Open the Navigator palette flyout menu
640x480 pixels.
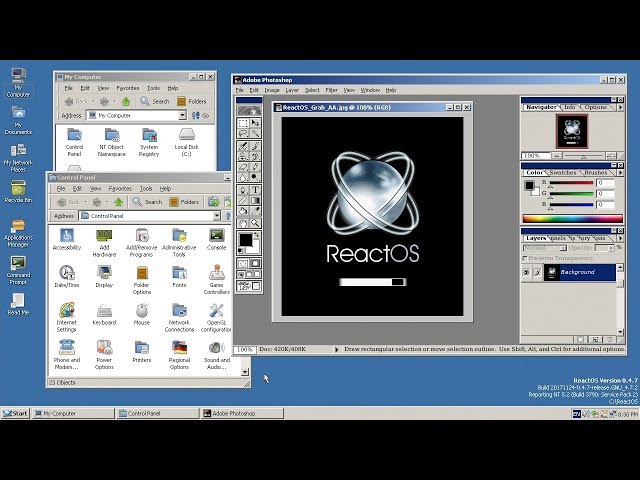coord(620,107)
